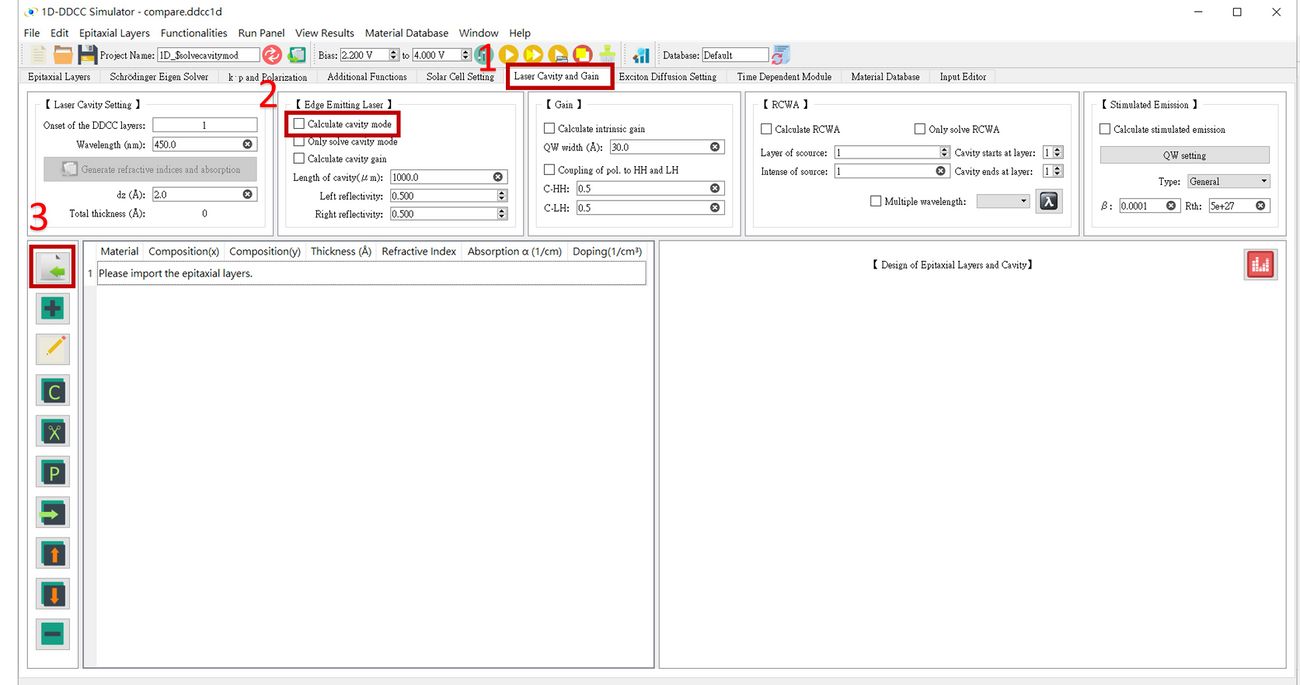Image resolution: width=1300 pixels, height=685 pixels.
Task: Click the lambda wavelength button
Action: [x=1048, y=201]
